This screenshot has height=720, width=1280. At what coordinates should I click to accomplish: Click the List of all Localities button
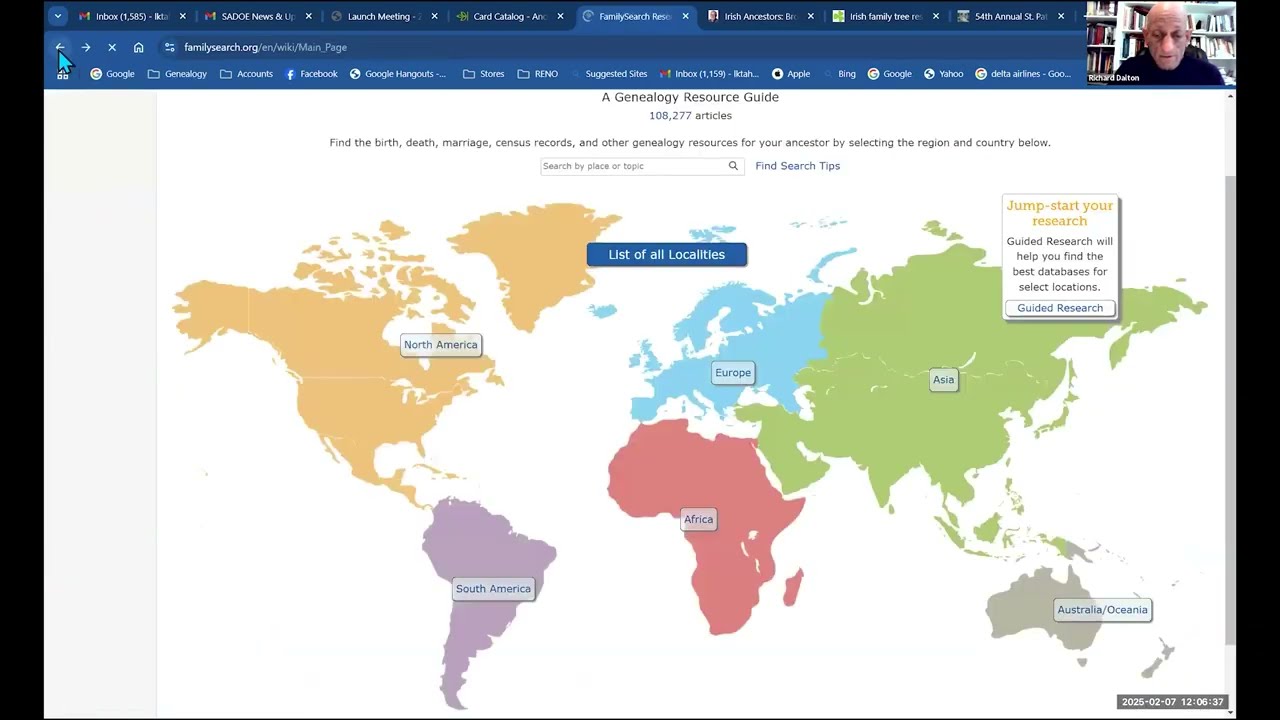(666, 254)
